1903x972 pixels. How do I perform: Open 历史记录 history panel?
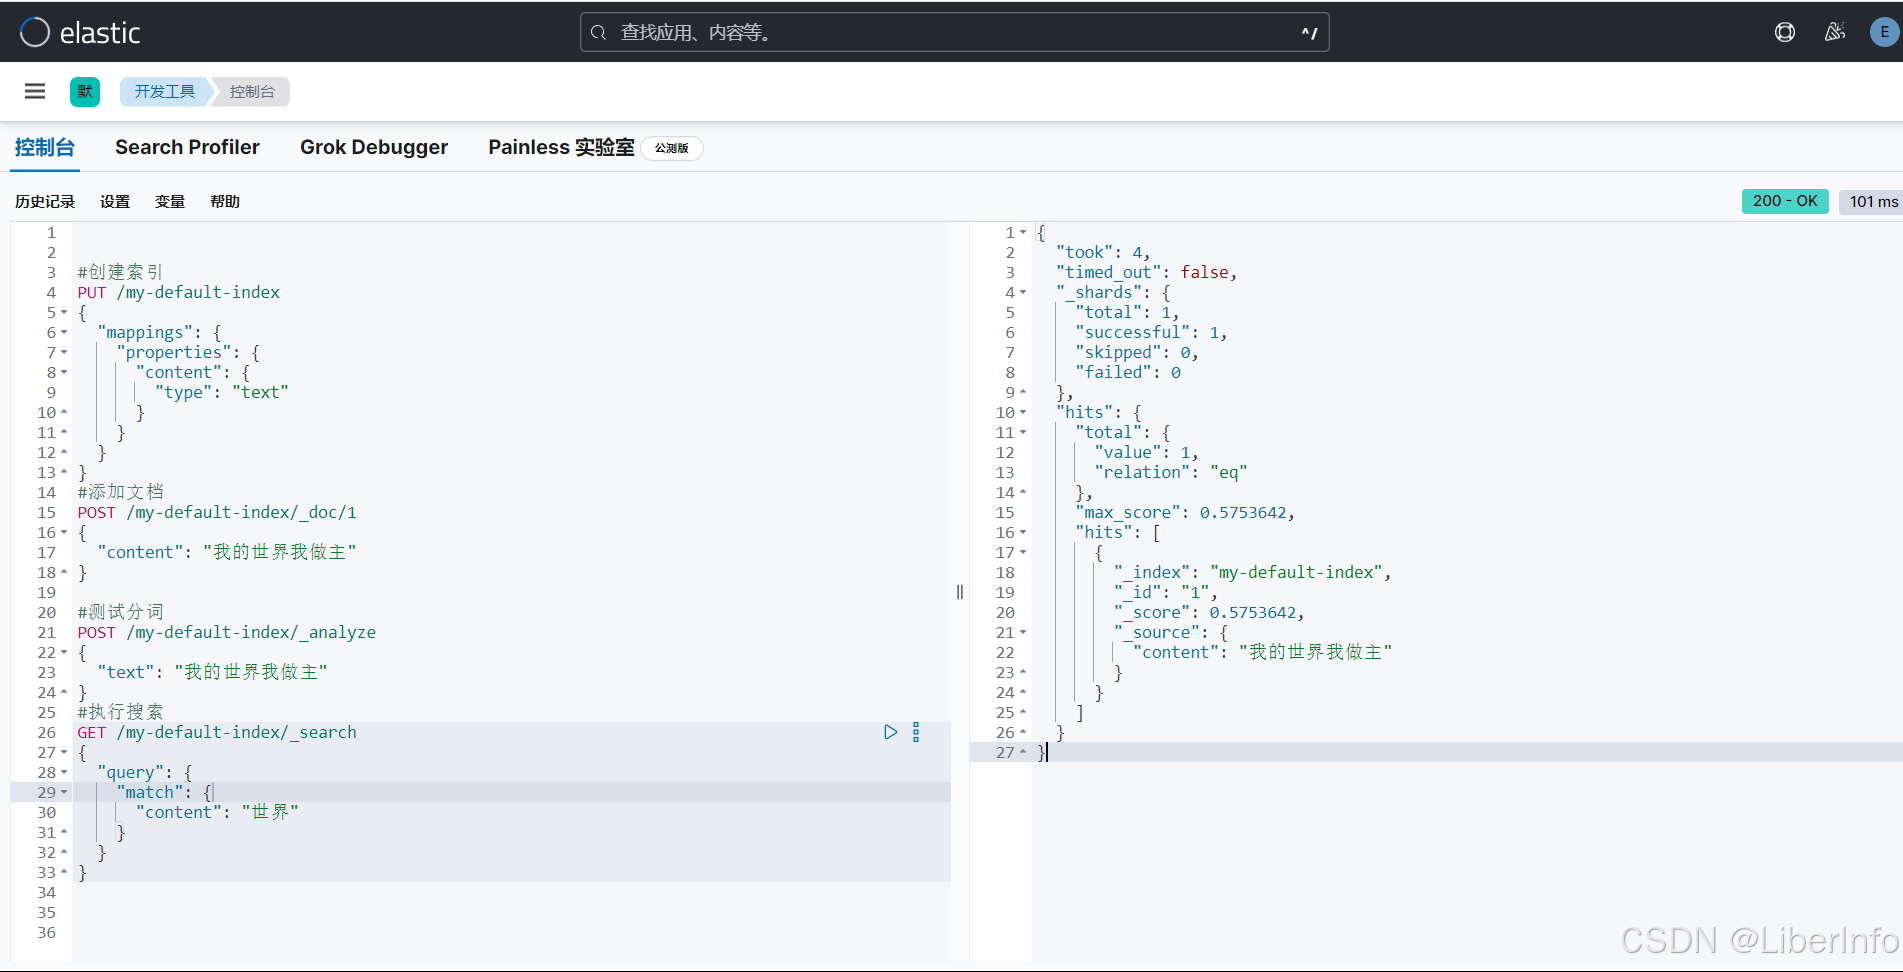45,201
